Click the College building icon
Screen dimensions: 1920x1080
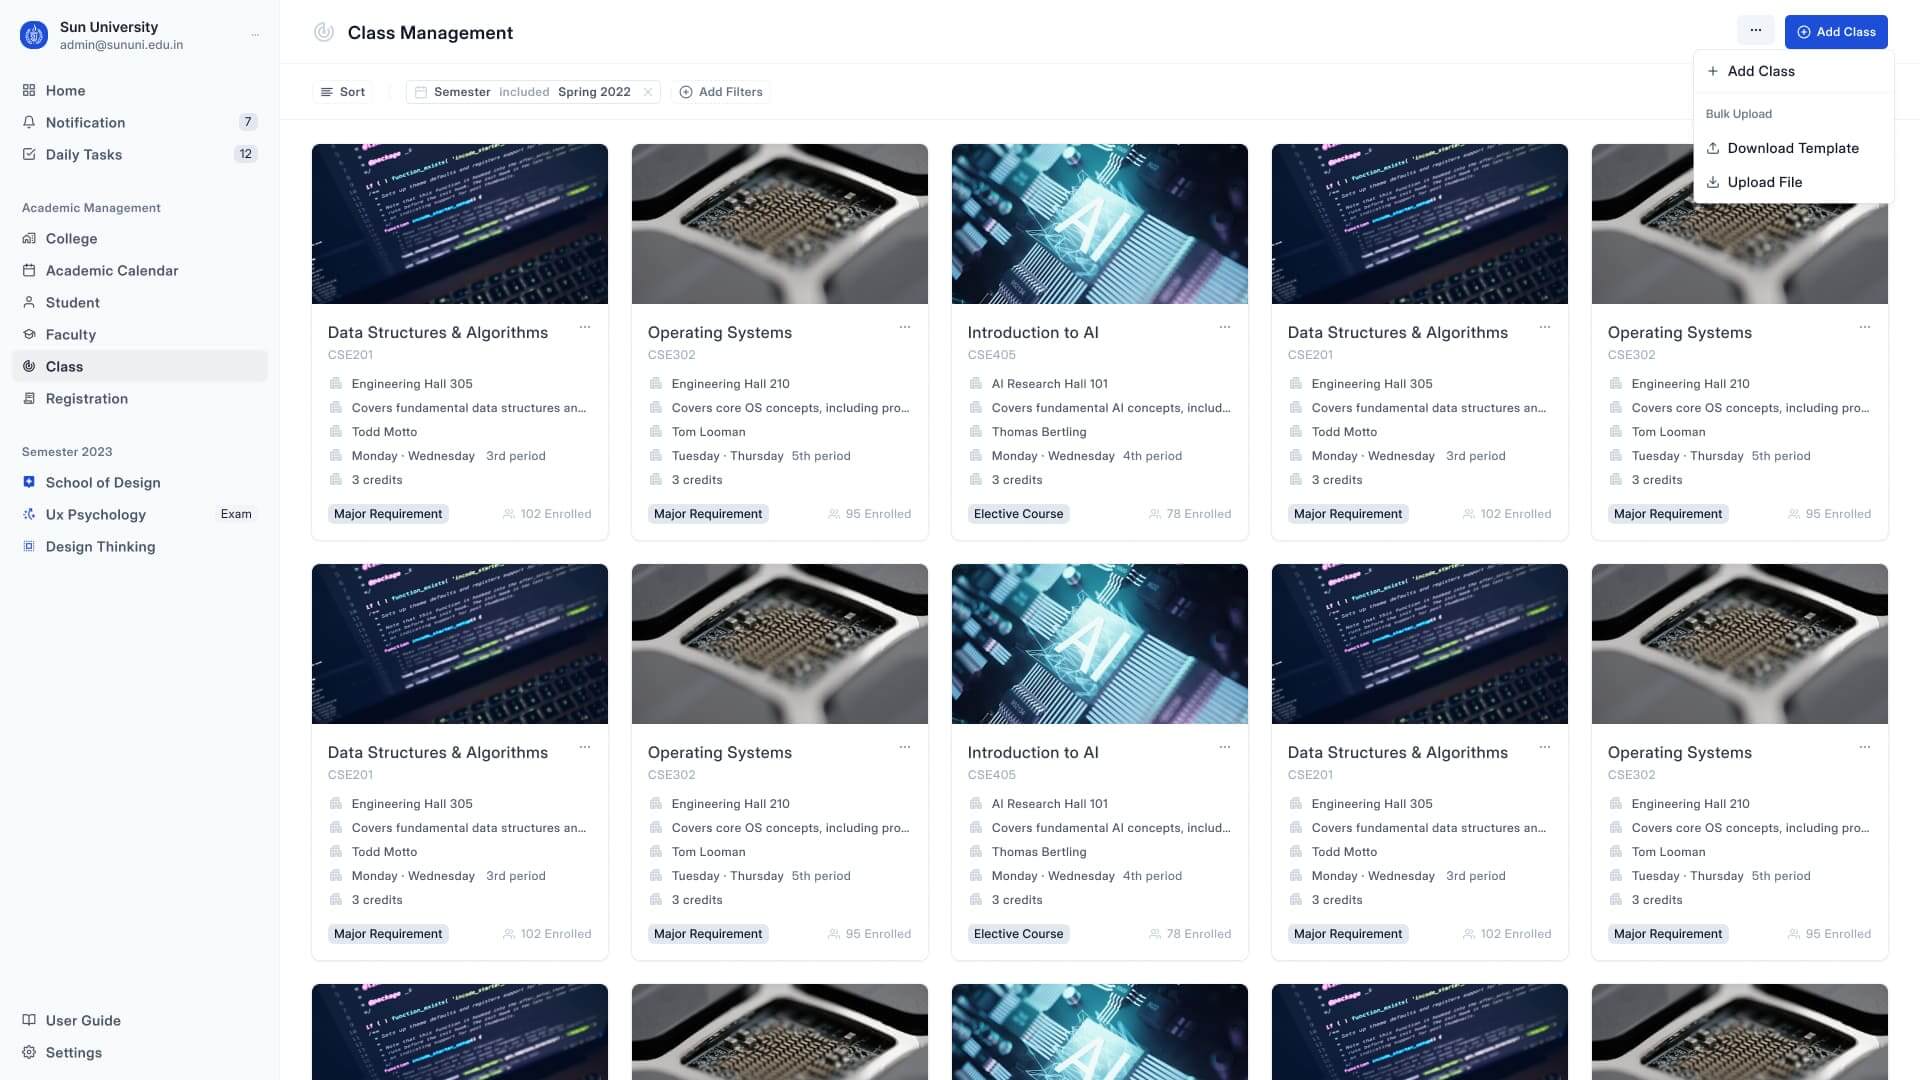29,238
